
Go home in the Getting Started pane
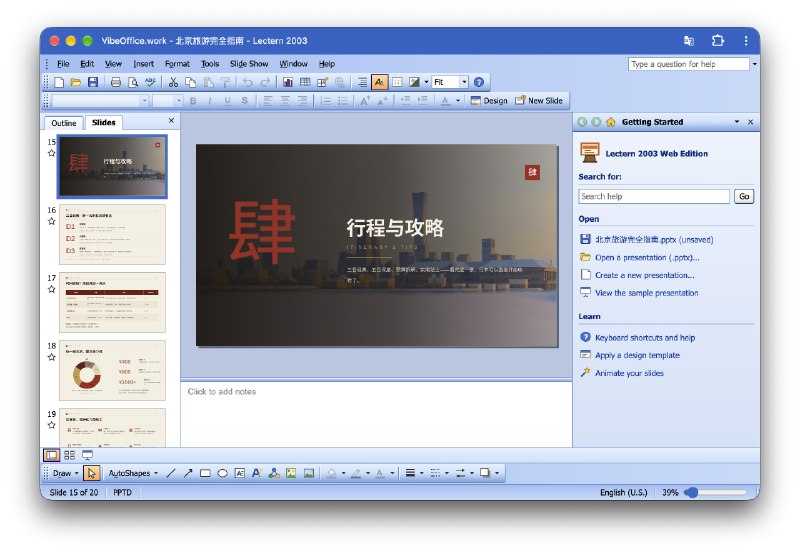point(610,122)
